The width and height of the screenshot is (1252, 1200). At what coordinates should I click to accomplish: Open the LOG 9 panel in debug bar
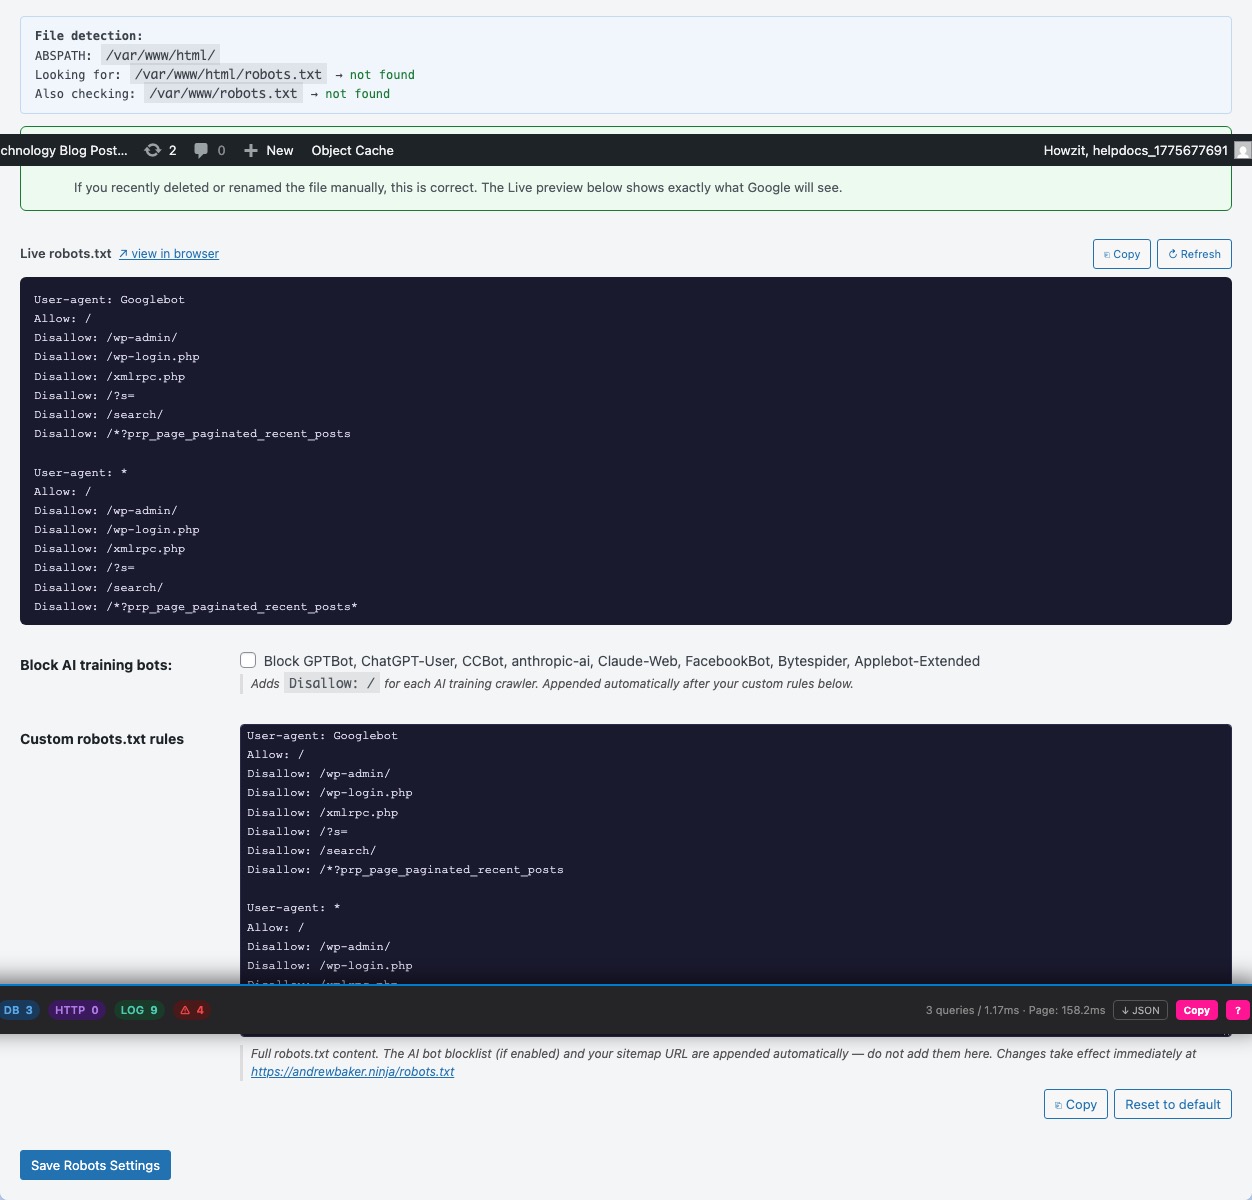pyautogui.click(x=139, y=1010)
